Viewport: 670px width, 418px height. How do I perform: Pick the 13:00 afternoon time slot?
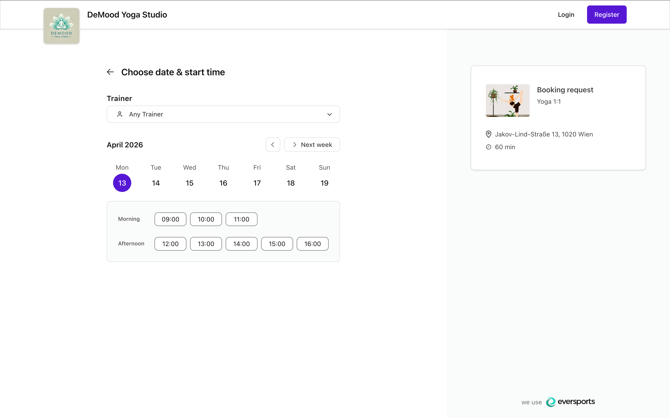click(x=206, y=244)
